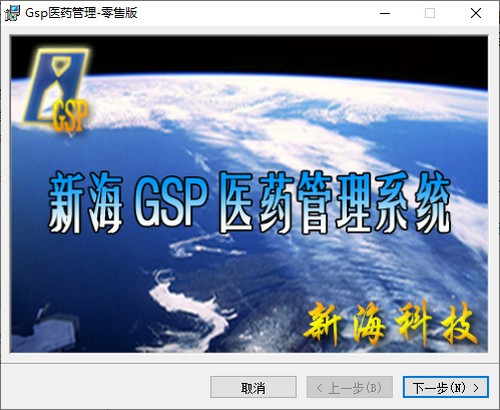Click the right chevron on 下一步
Image resolution: width=500 pixels, height=410 pixels.
tap(476, 388)
